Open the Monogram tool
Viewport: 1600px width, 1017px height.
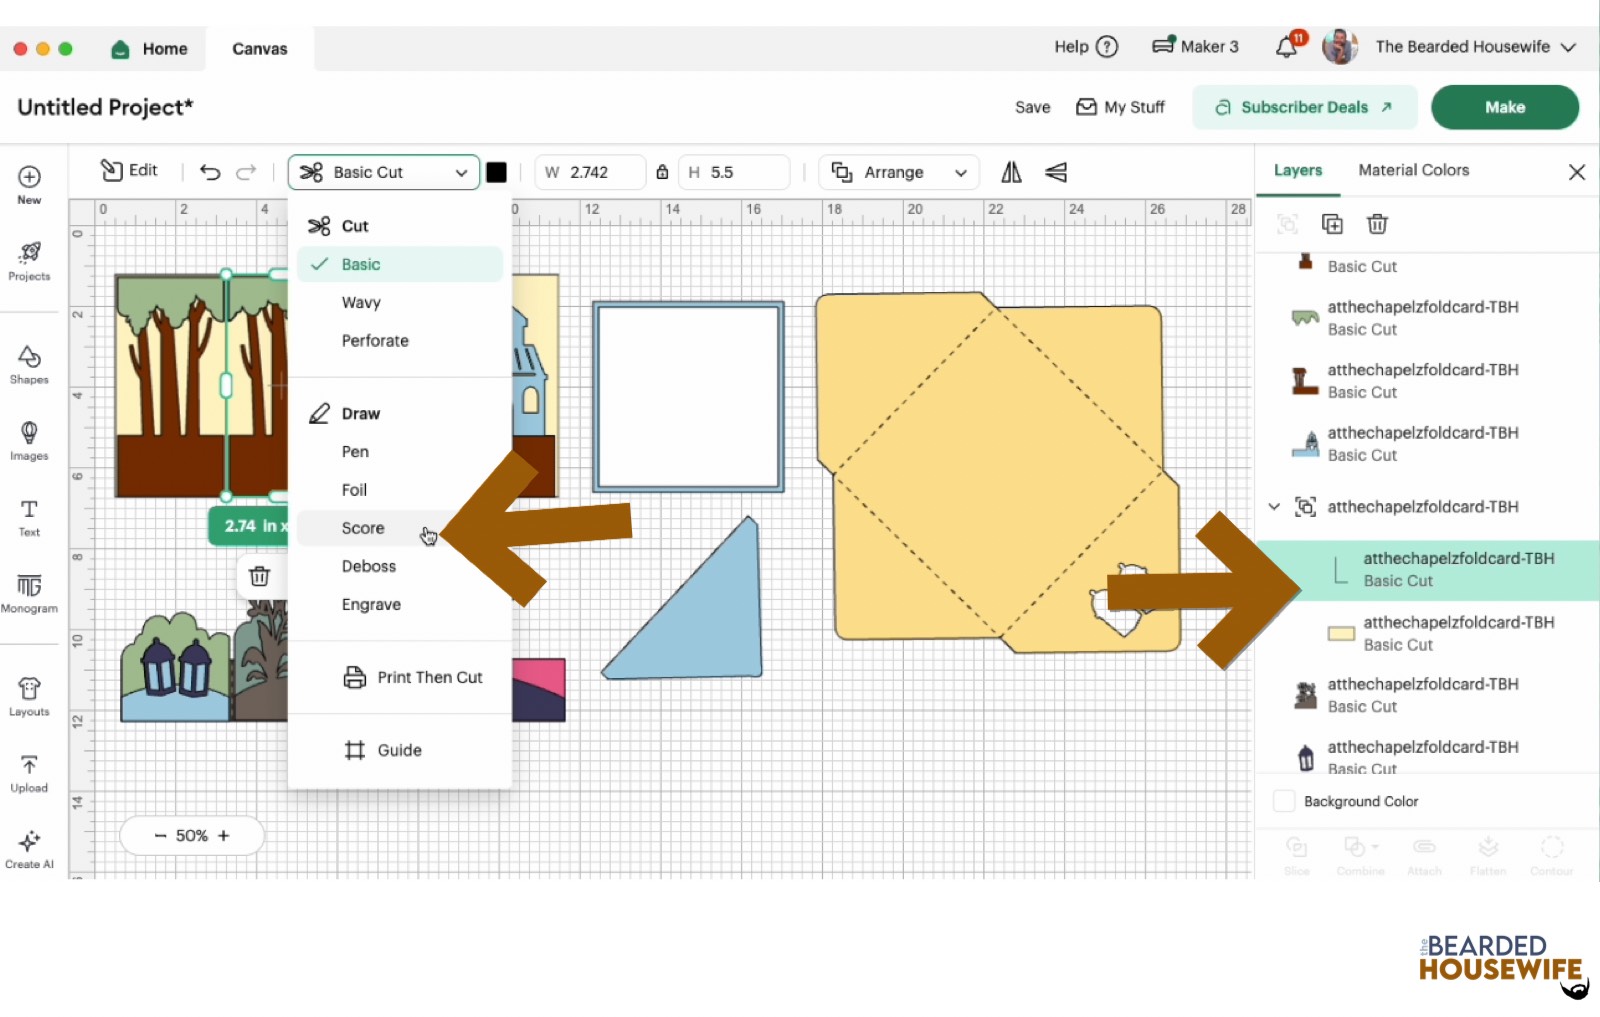click(29, 592)
